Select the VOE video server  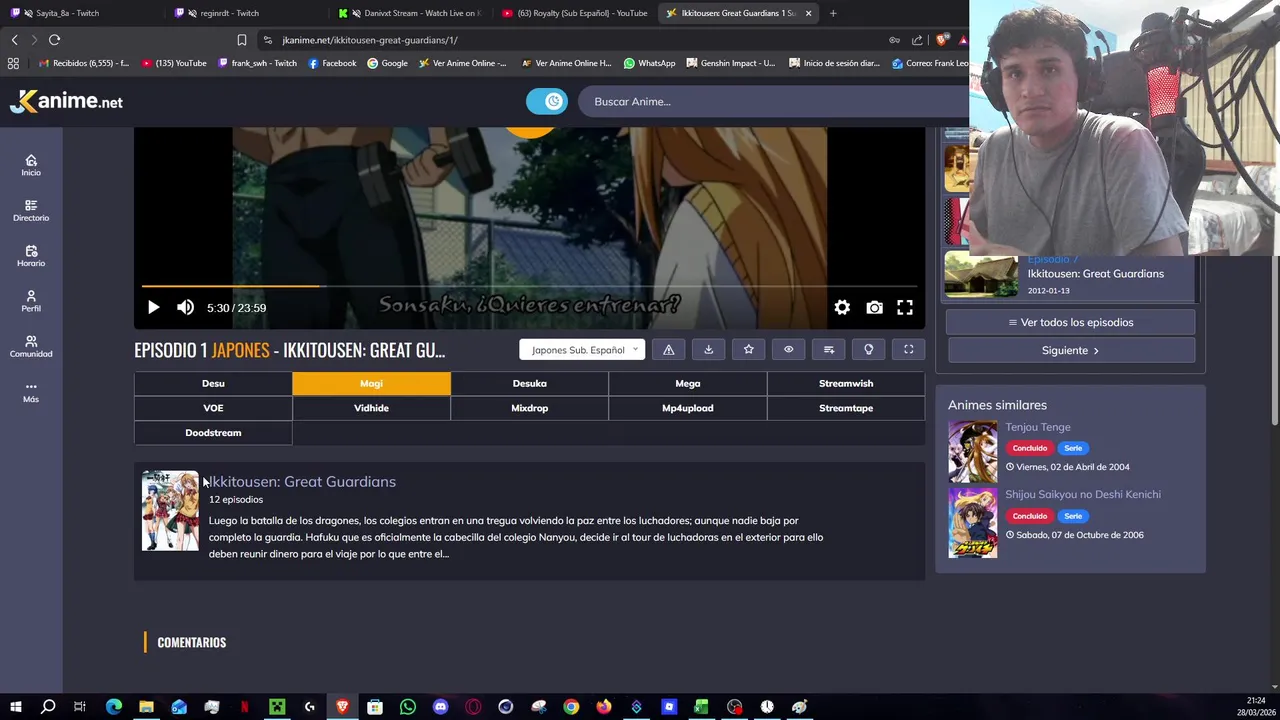point(213,408)
